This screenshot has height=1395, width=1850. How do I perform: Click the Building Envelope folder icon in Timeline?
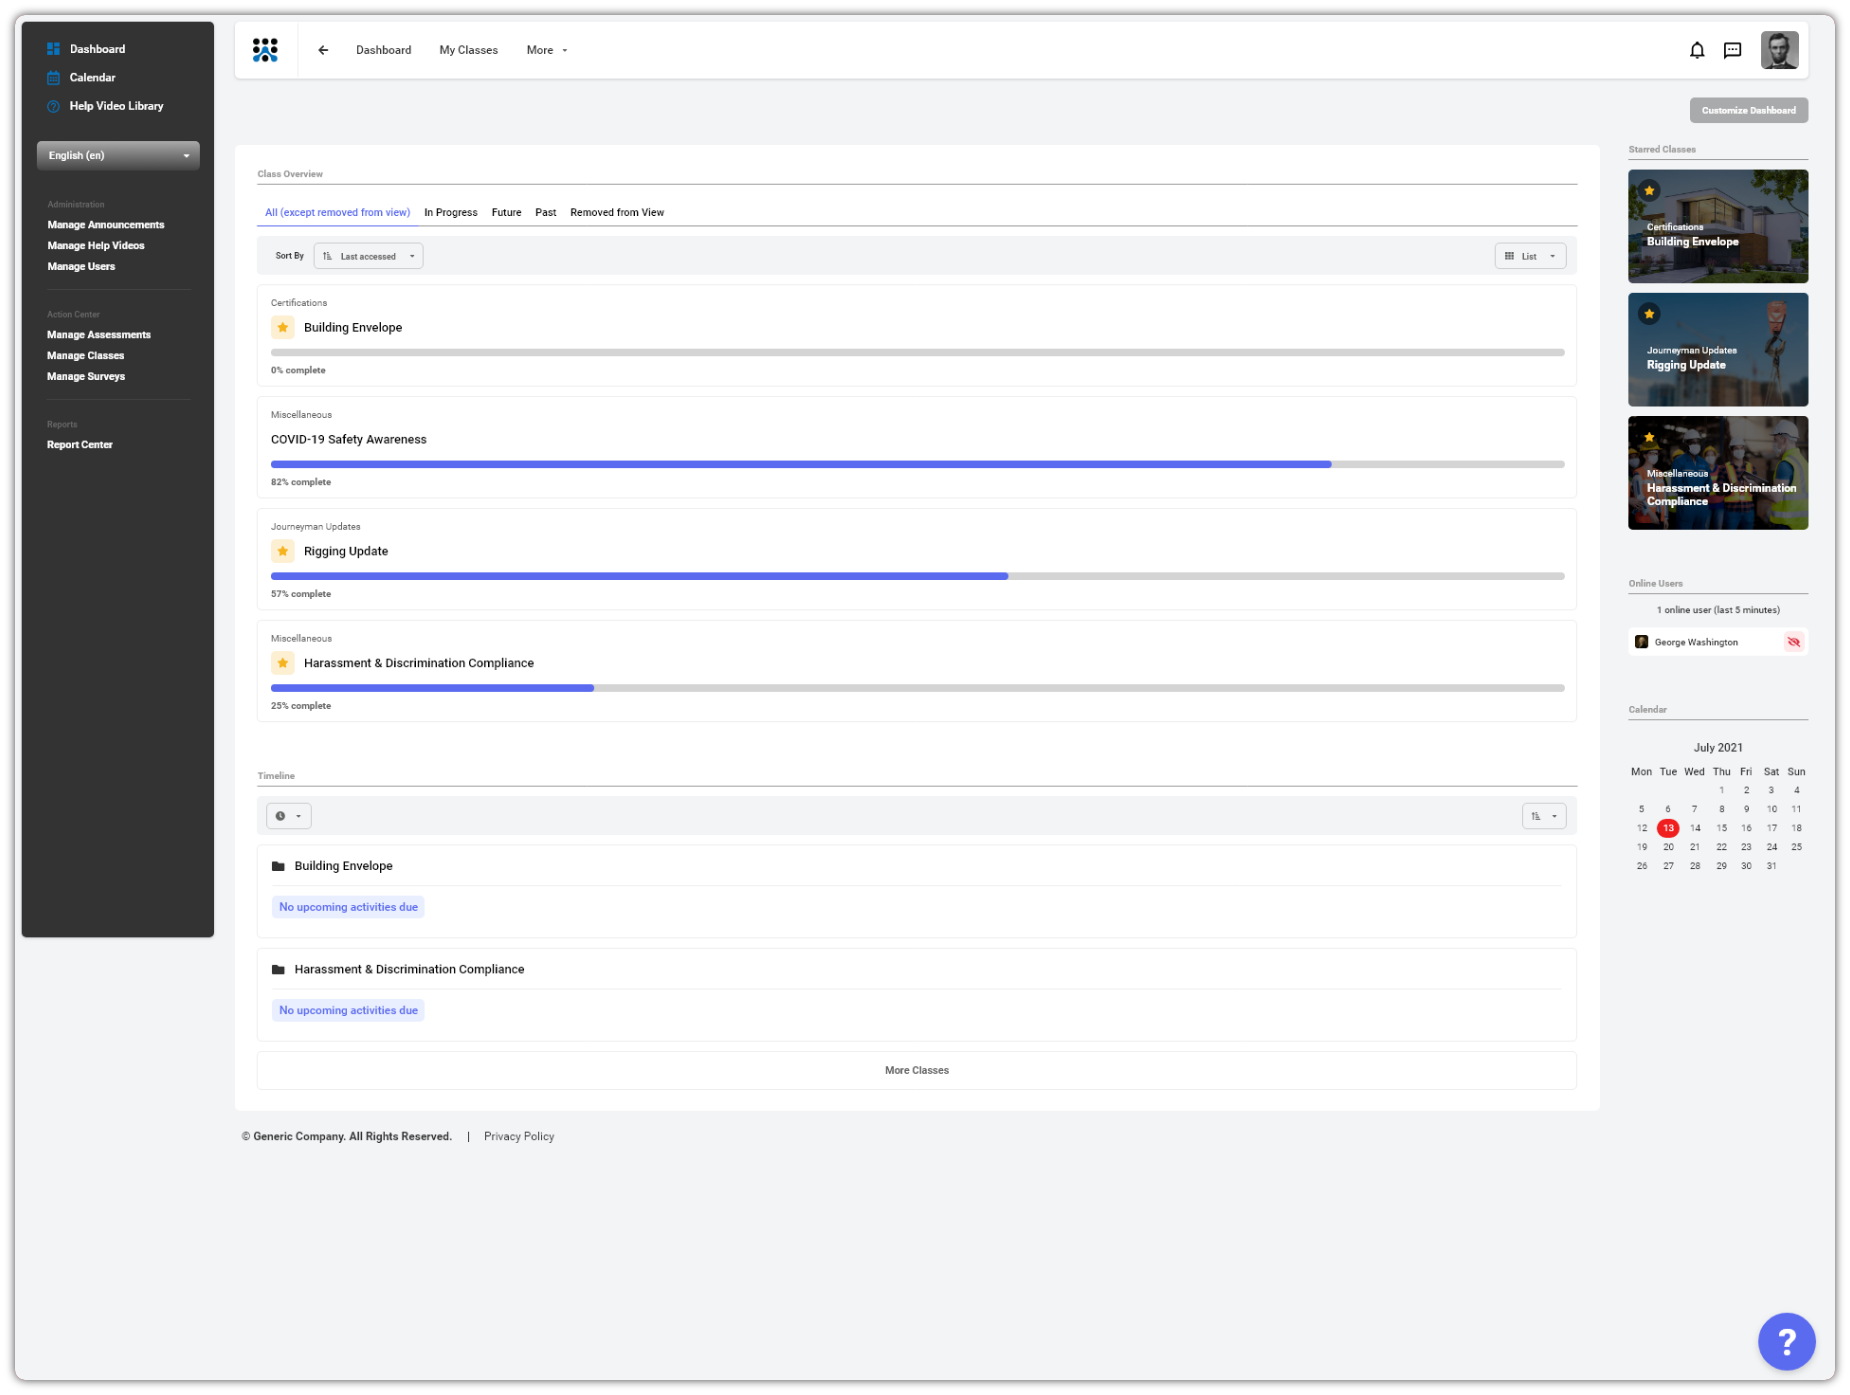coord(278,866)
